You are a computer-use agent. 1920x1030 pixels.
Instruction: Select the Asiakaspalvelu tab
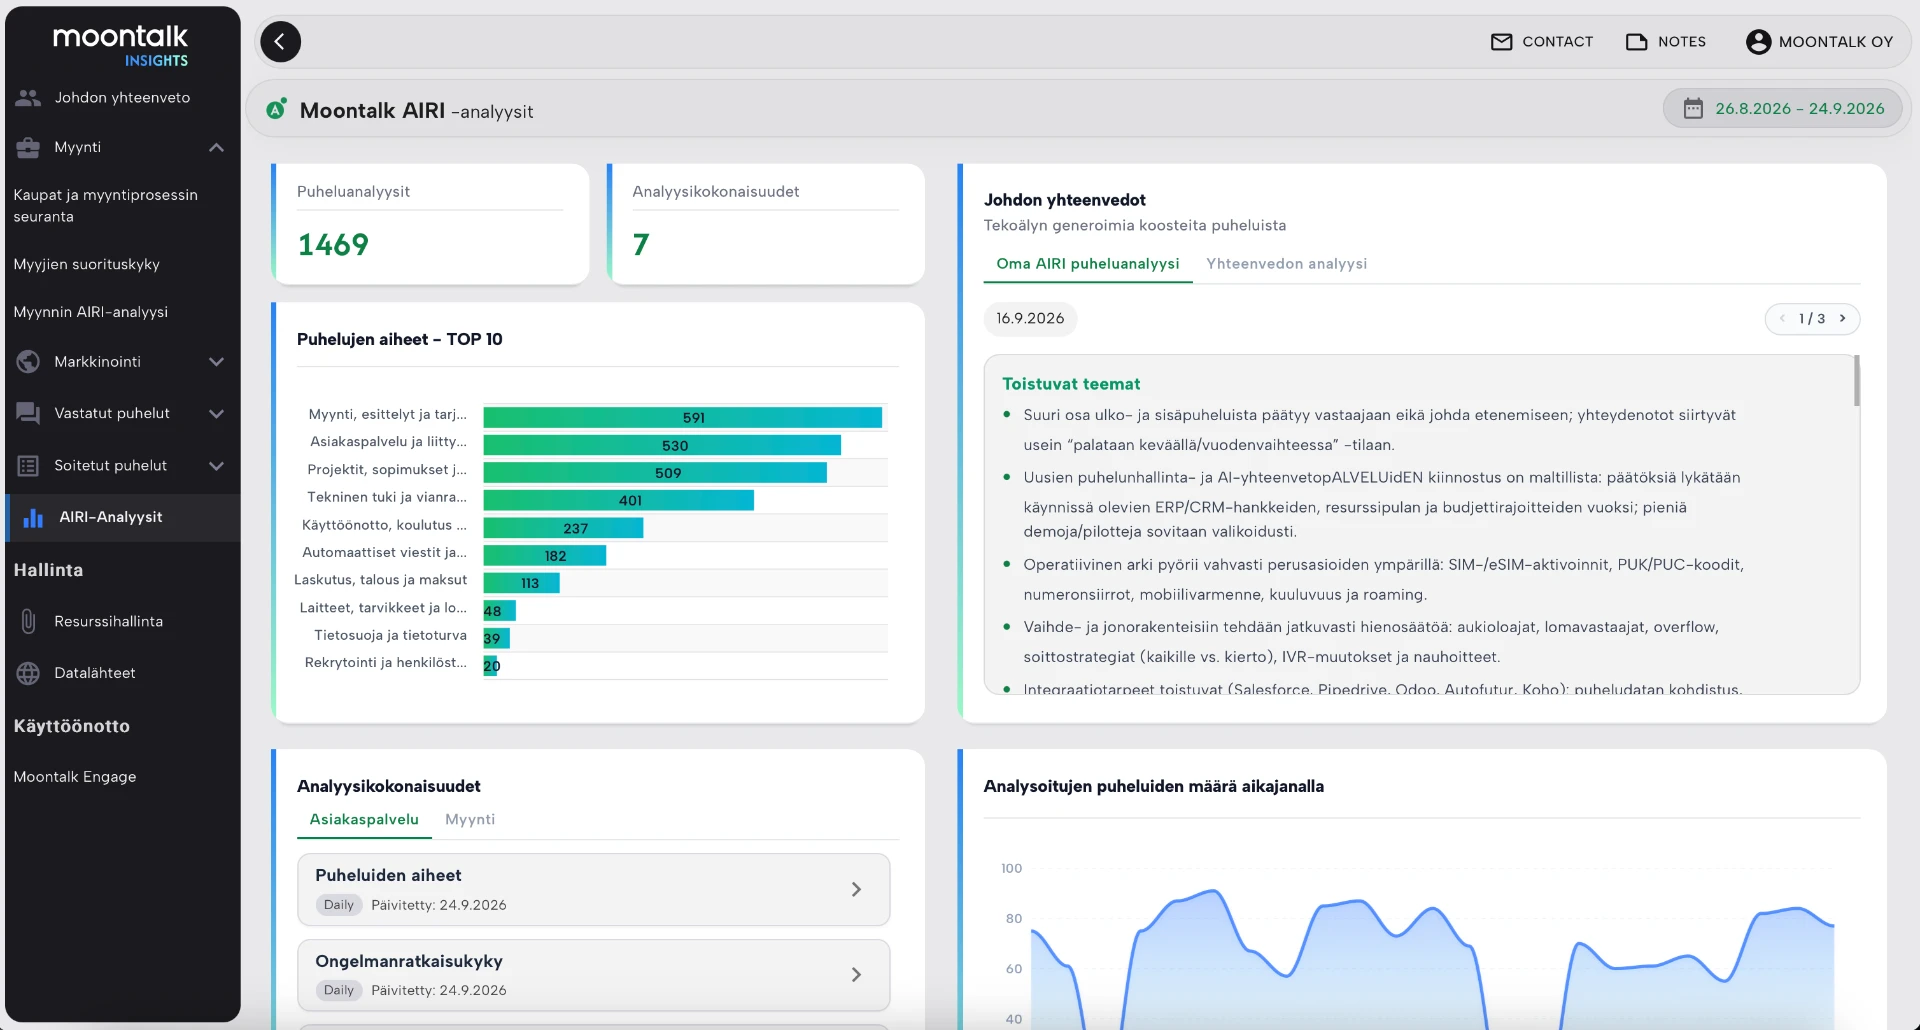tap(364, 820)
